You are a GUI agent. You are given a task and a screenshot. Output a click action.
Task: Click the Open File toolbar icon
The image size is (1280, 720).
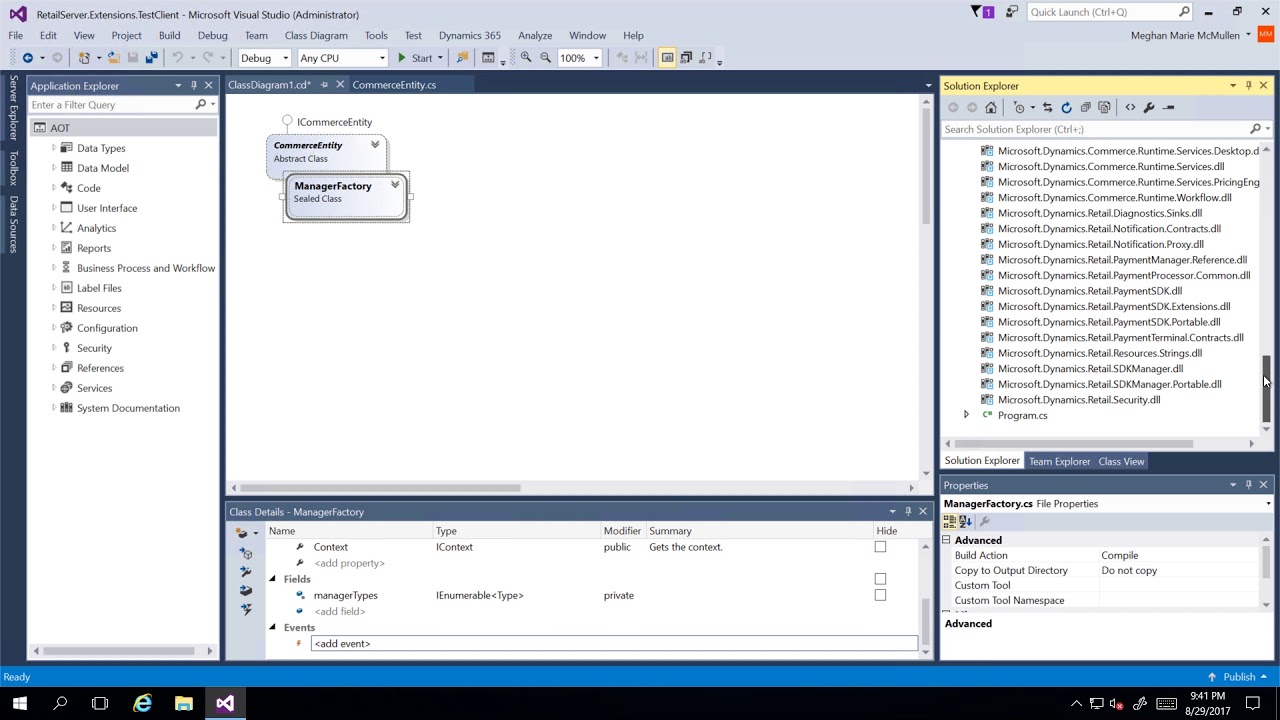tap(113, 58)
